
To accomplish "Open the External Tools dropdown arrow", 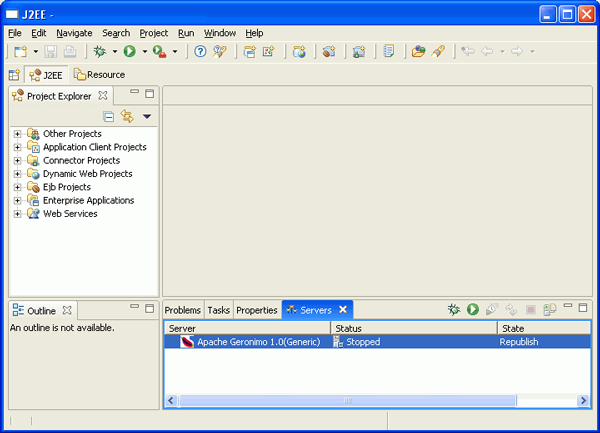I will coord(175,51).
